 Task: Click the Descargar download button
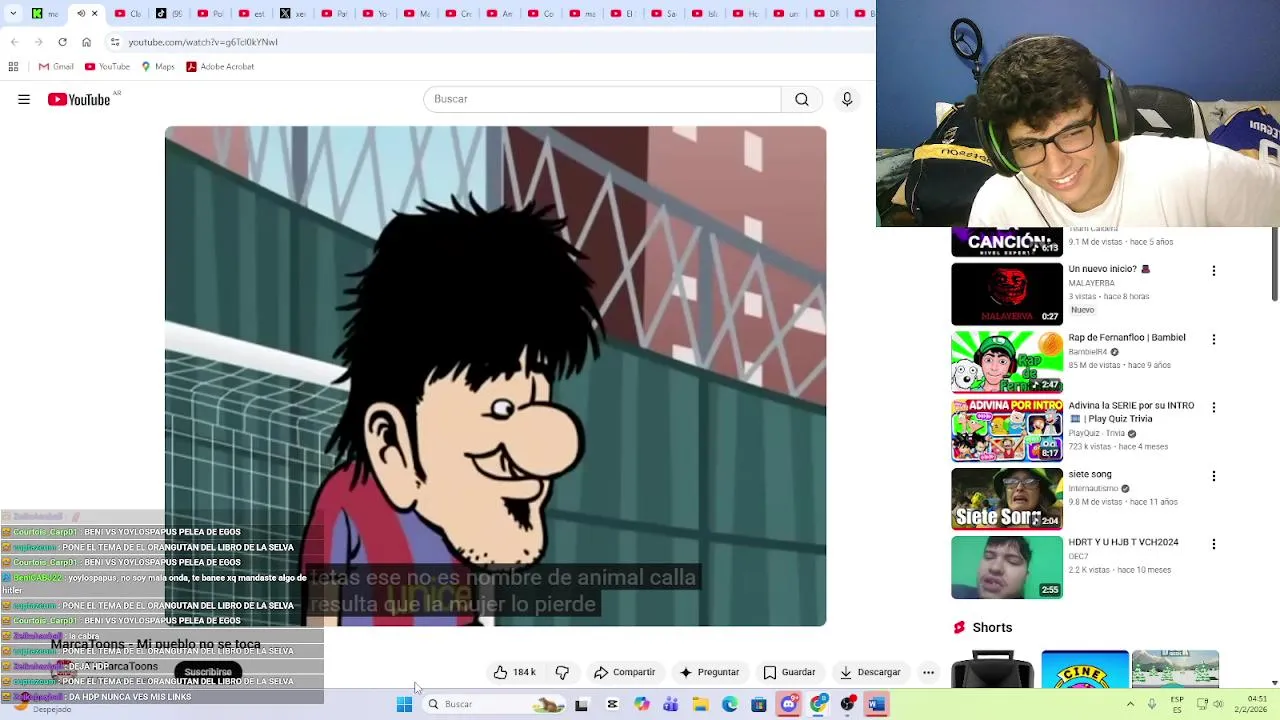coord(870,672)
